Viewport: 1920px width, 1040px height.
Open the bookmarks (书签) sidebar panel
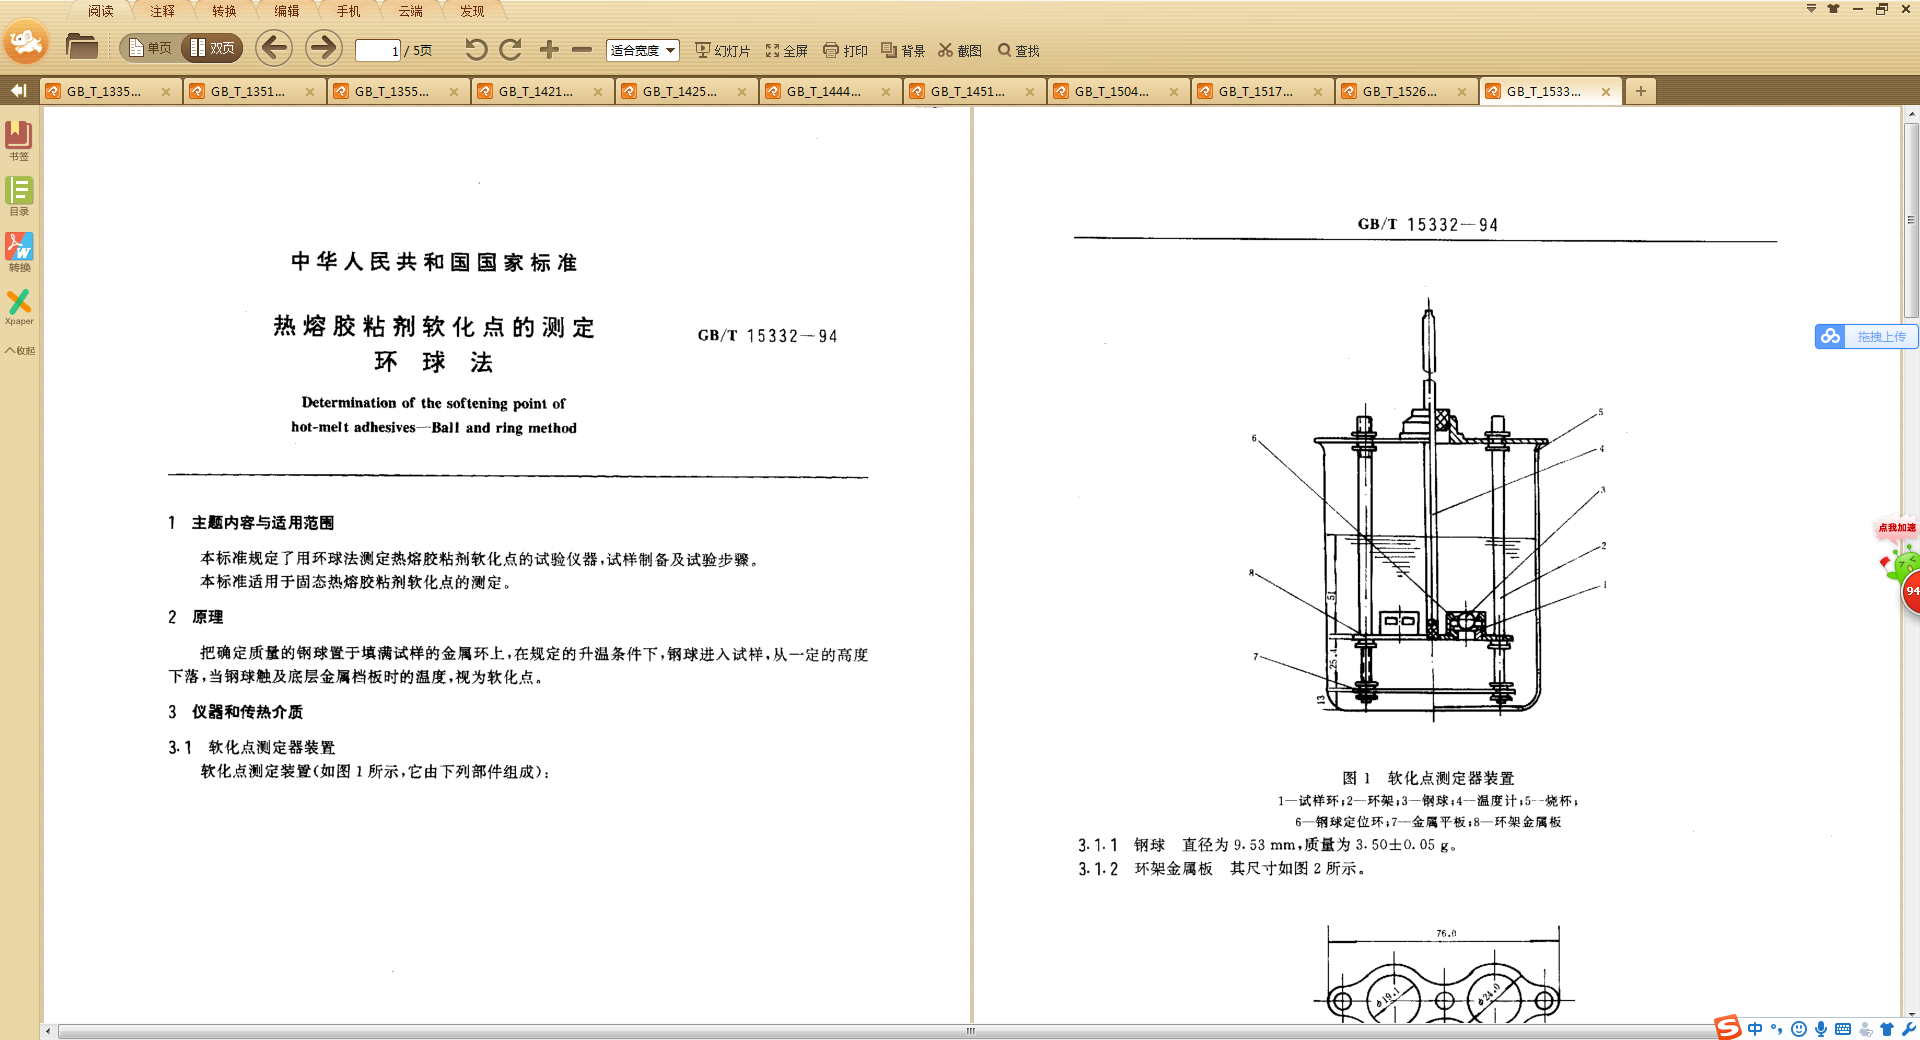coord(19,140)
